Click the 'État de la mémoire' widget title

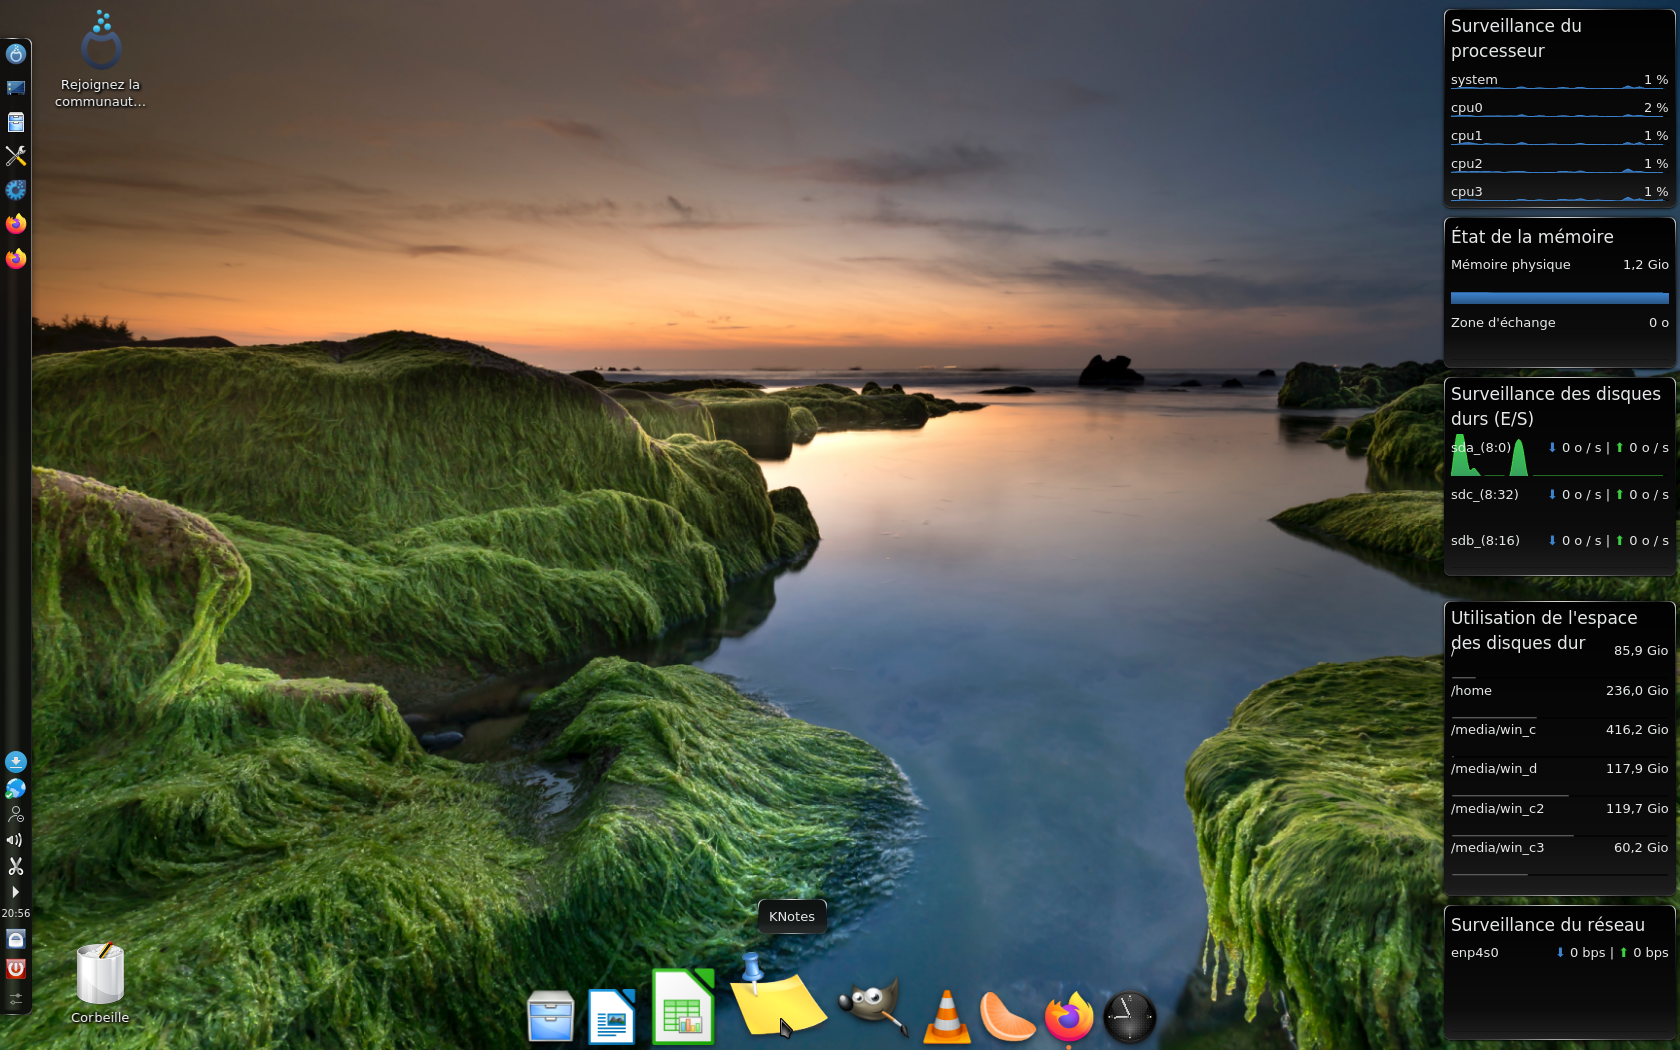tap(1532, 237)
